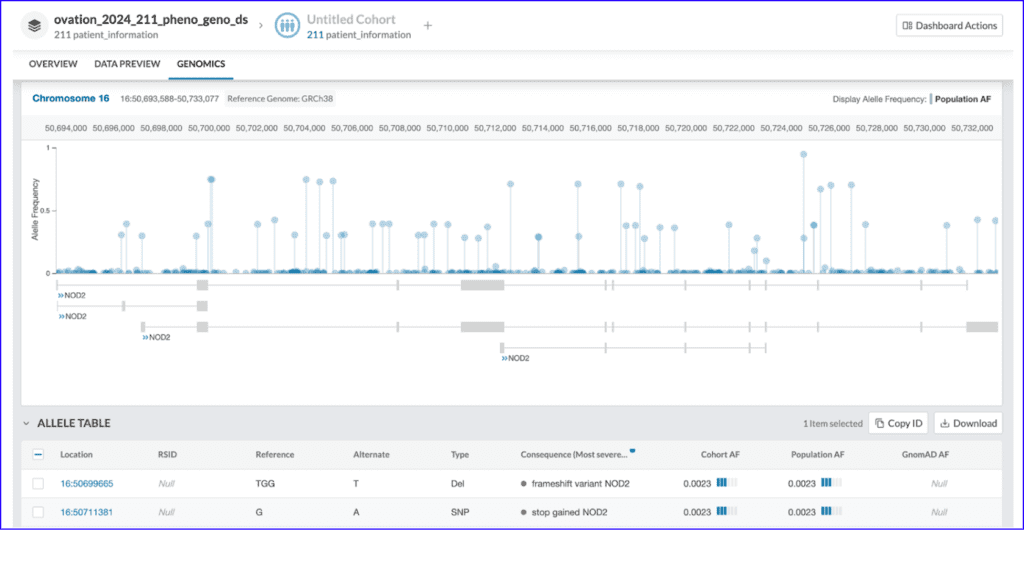
Task: Click the Cohort AF column header
Action: point(720,454)
